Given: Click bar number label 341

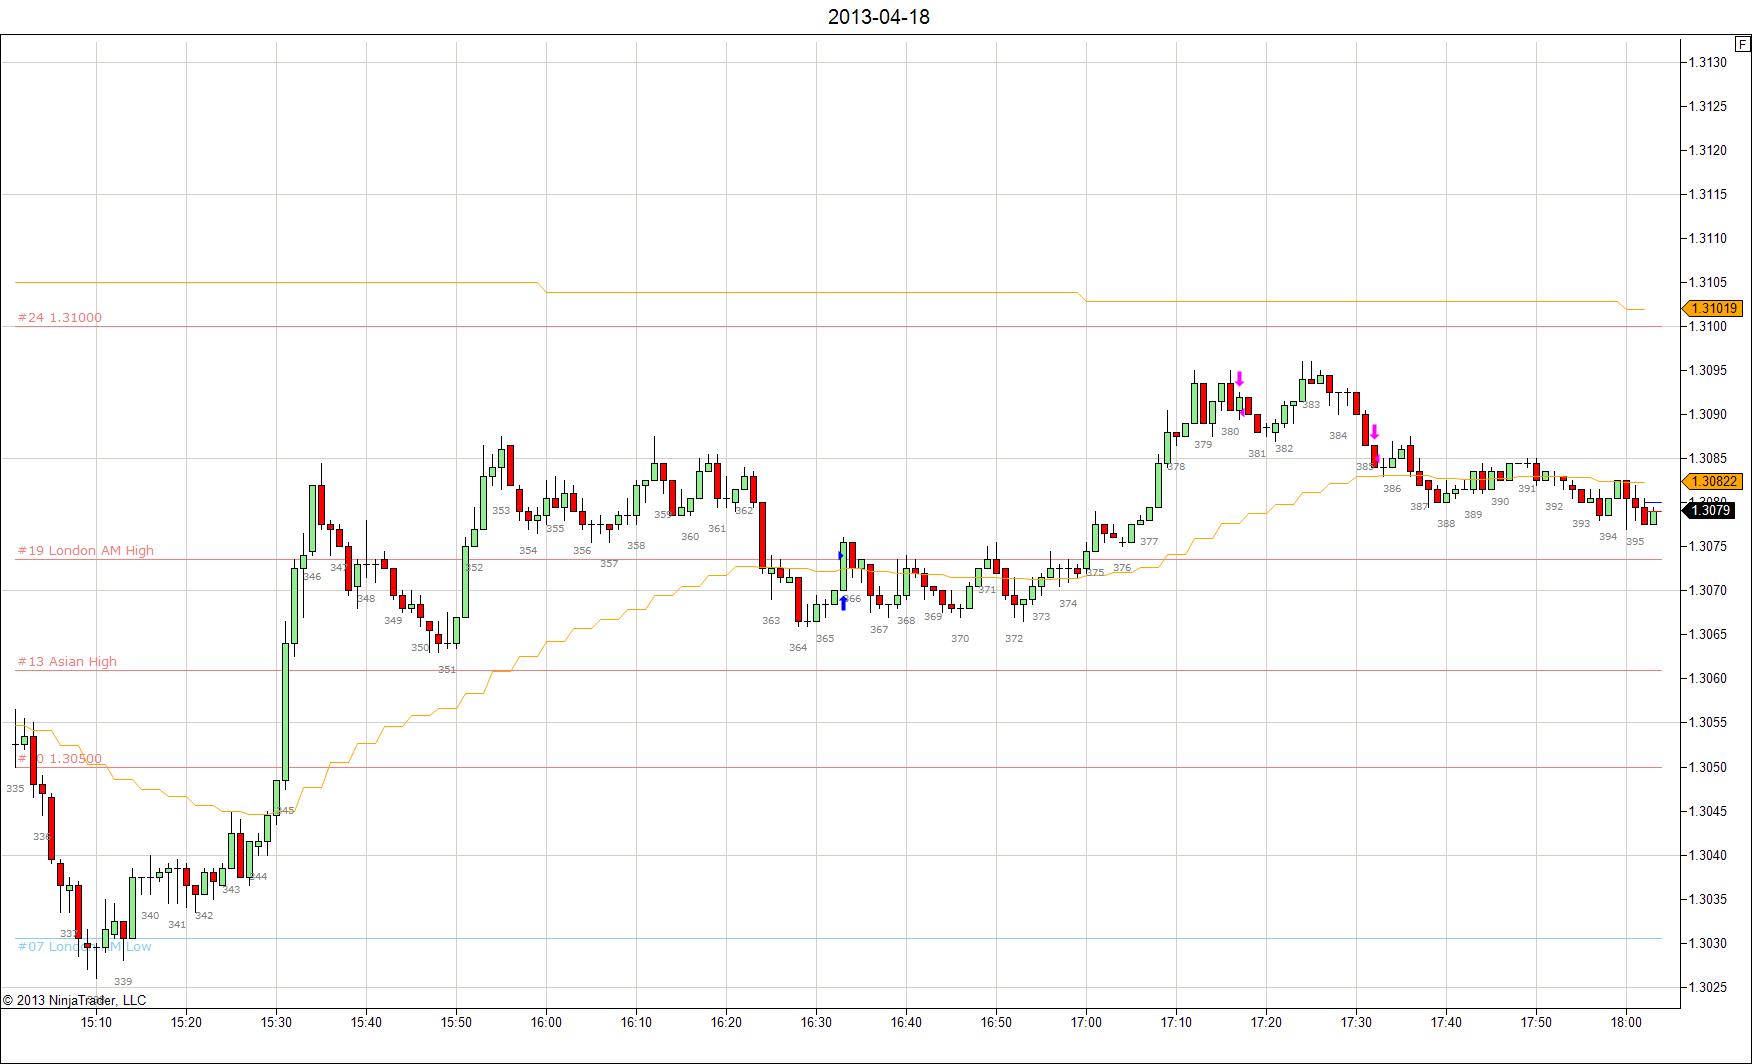Looking at the screenshot, I should (177, 925).
